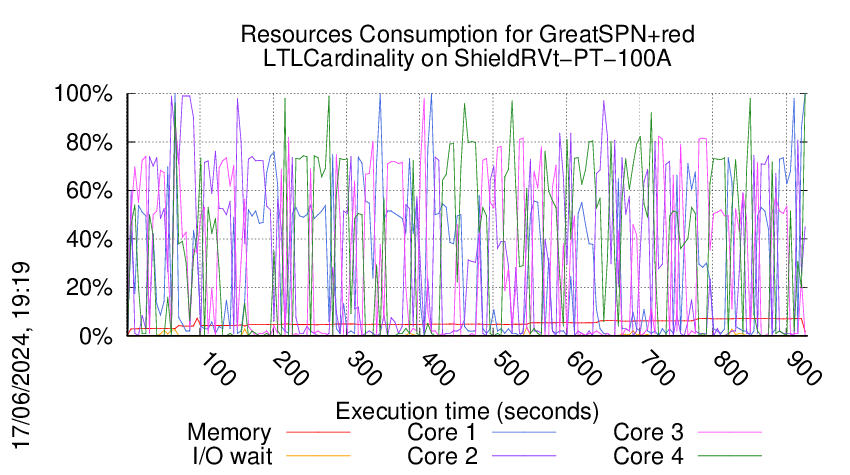Click the green Core 4 legend line sample
This screenshot has height=475, width=850.
730,456
